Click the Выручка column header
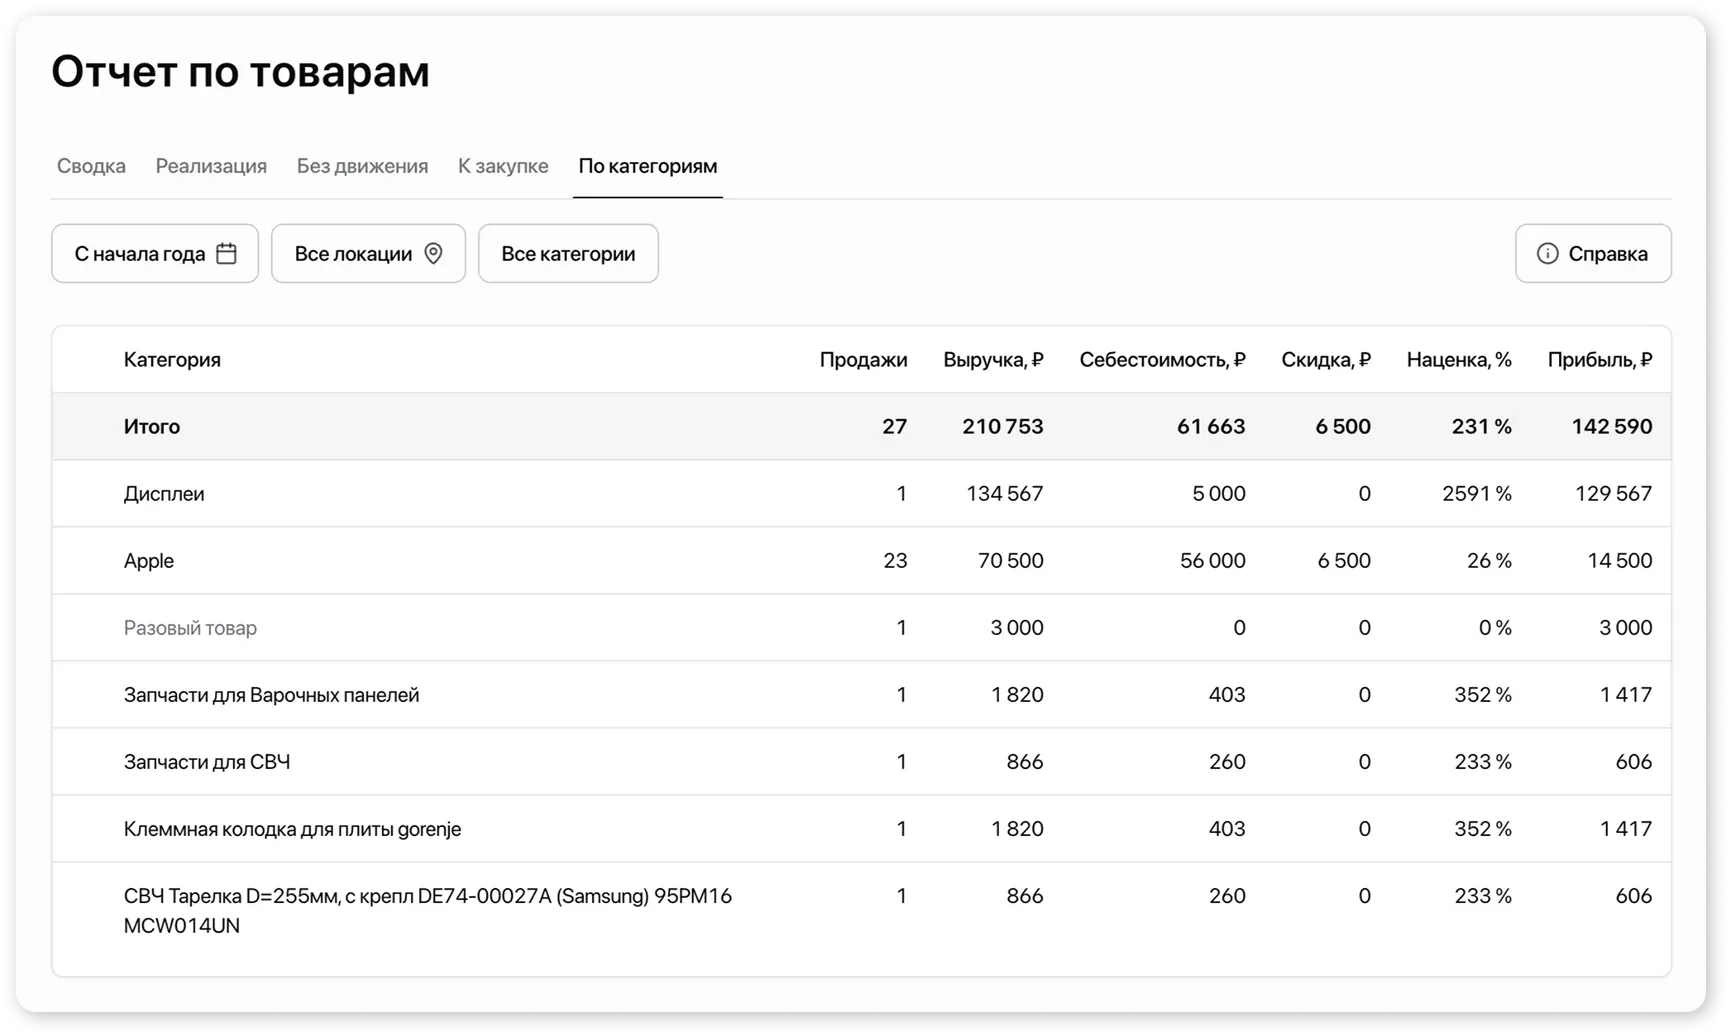This screenshot has height=1036, width=1736. [992, 360]
